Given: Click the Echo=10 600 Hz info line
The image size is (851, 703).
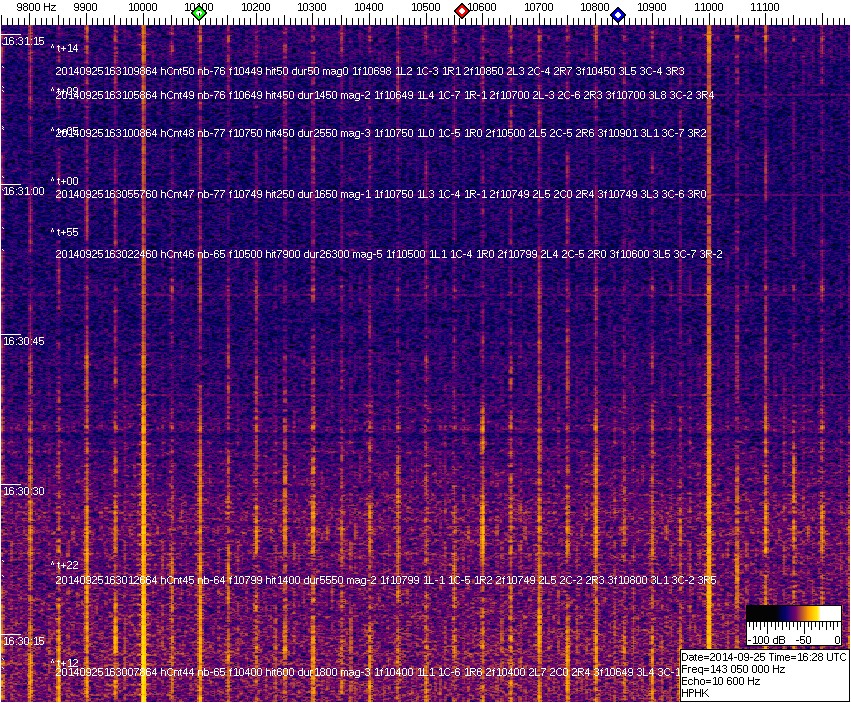Looking at the screenshot, I should click(720, 681).
